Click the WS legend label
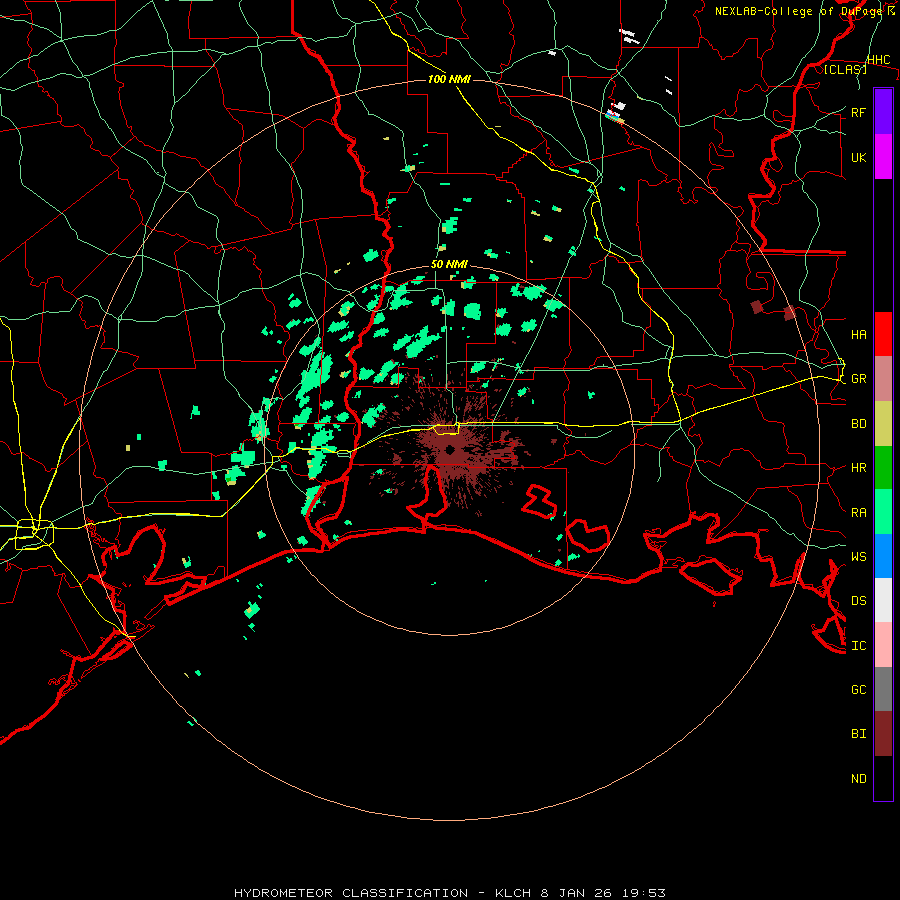The image size is (900, 900). (x=858, y=557)
